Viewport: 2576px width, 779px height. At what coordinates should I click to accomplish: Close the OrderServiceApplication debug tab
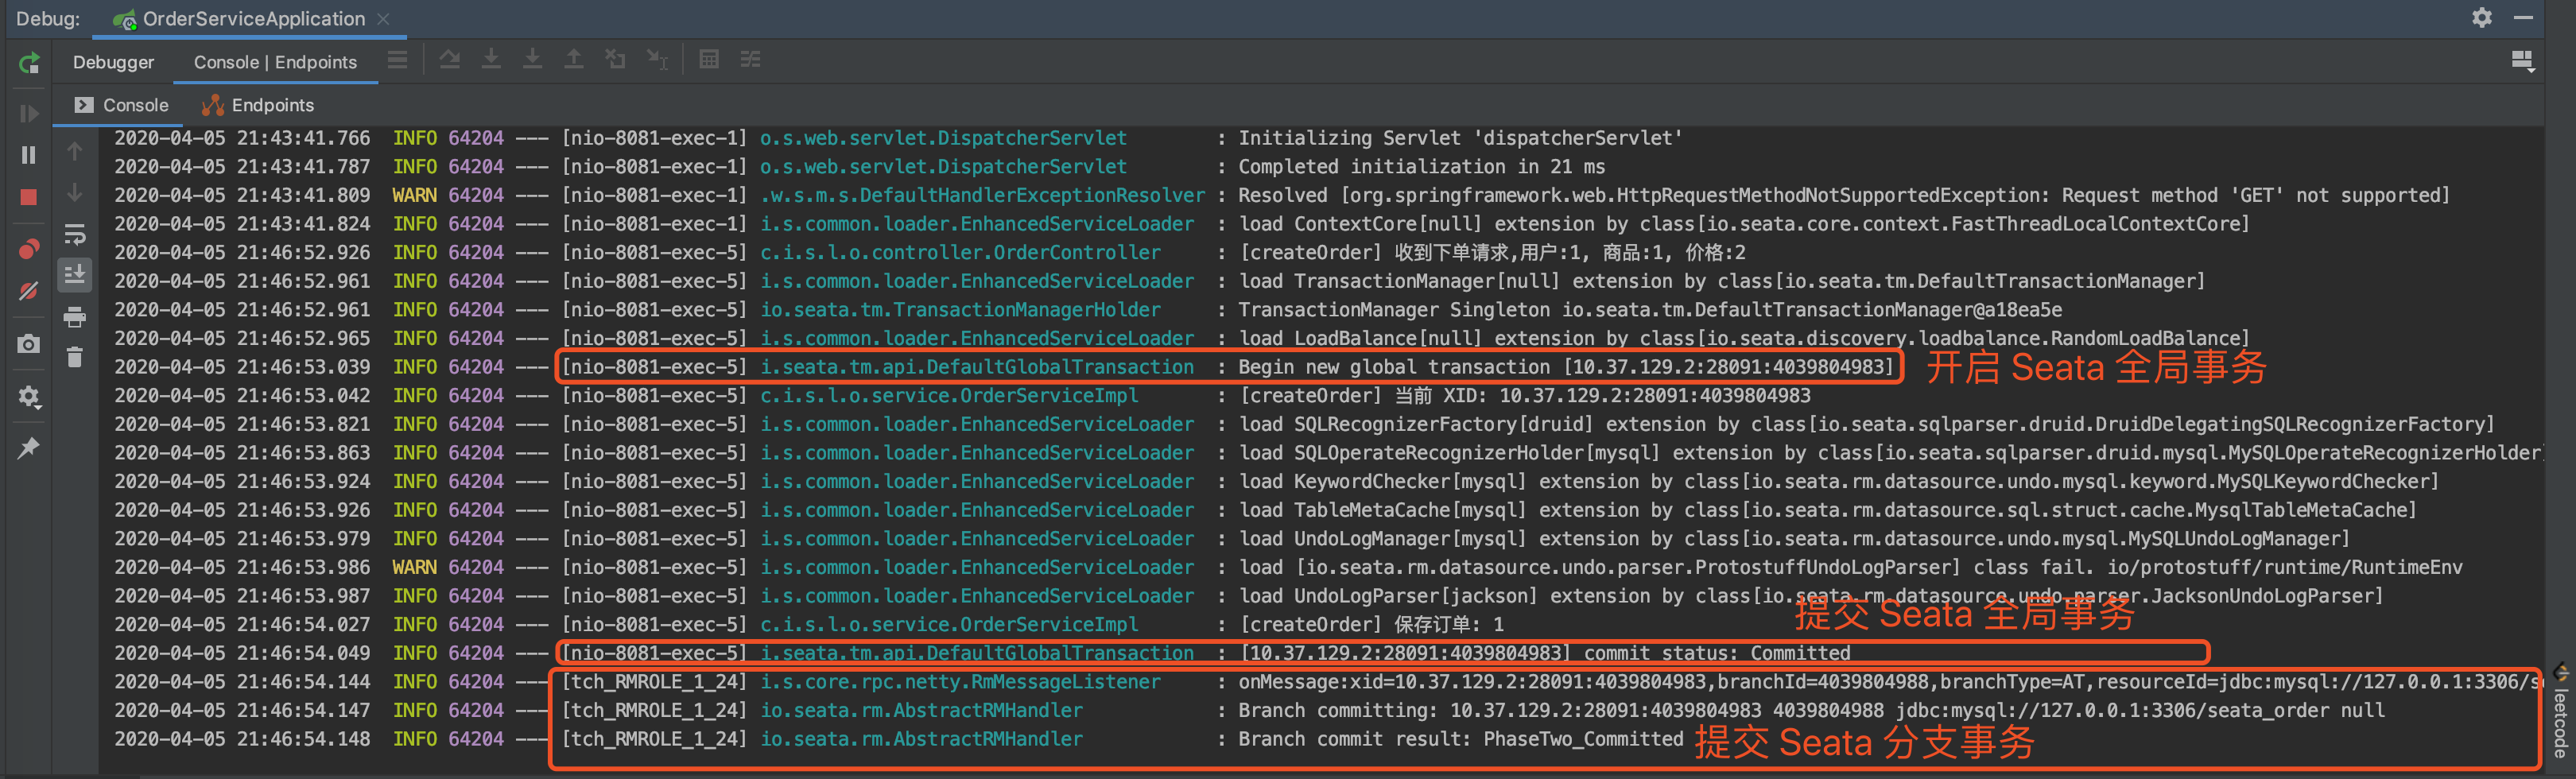[384, 19]
